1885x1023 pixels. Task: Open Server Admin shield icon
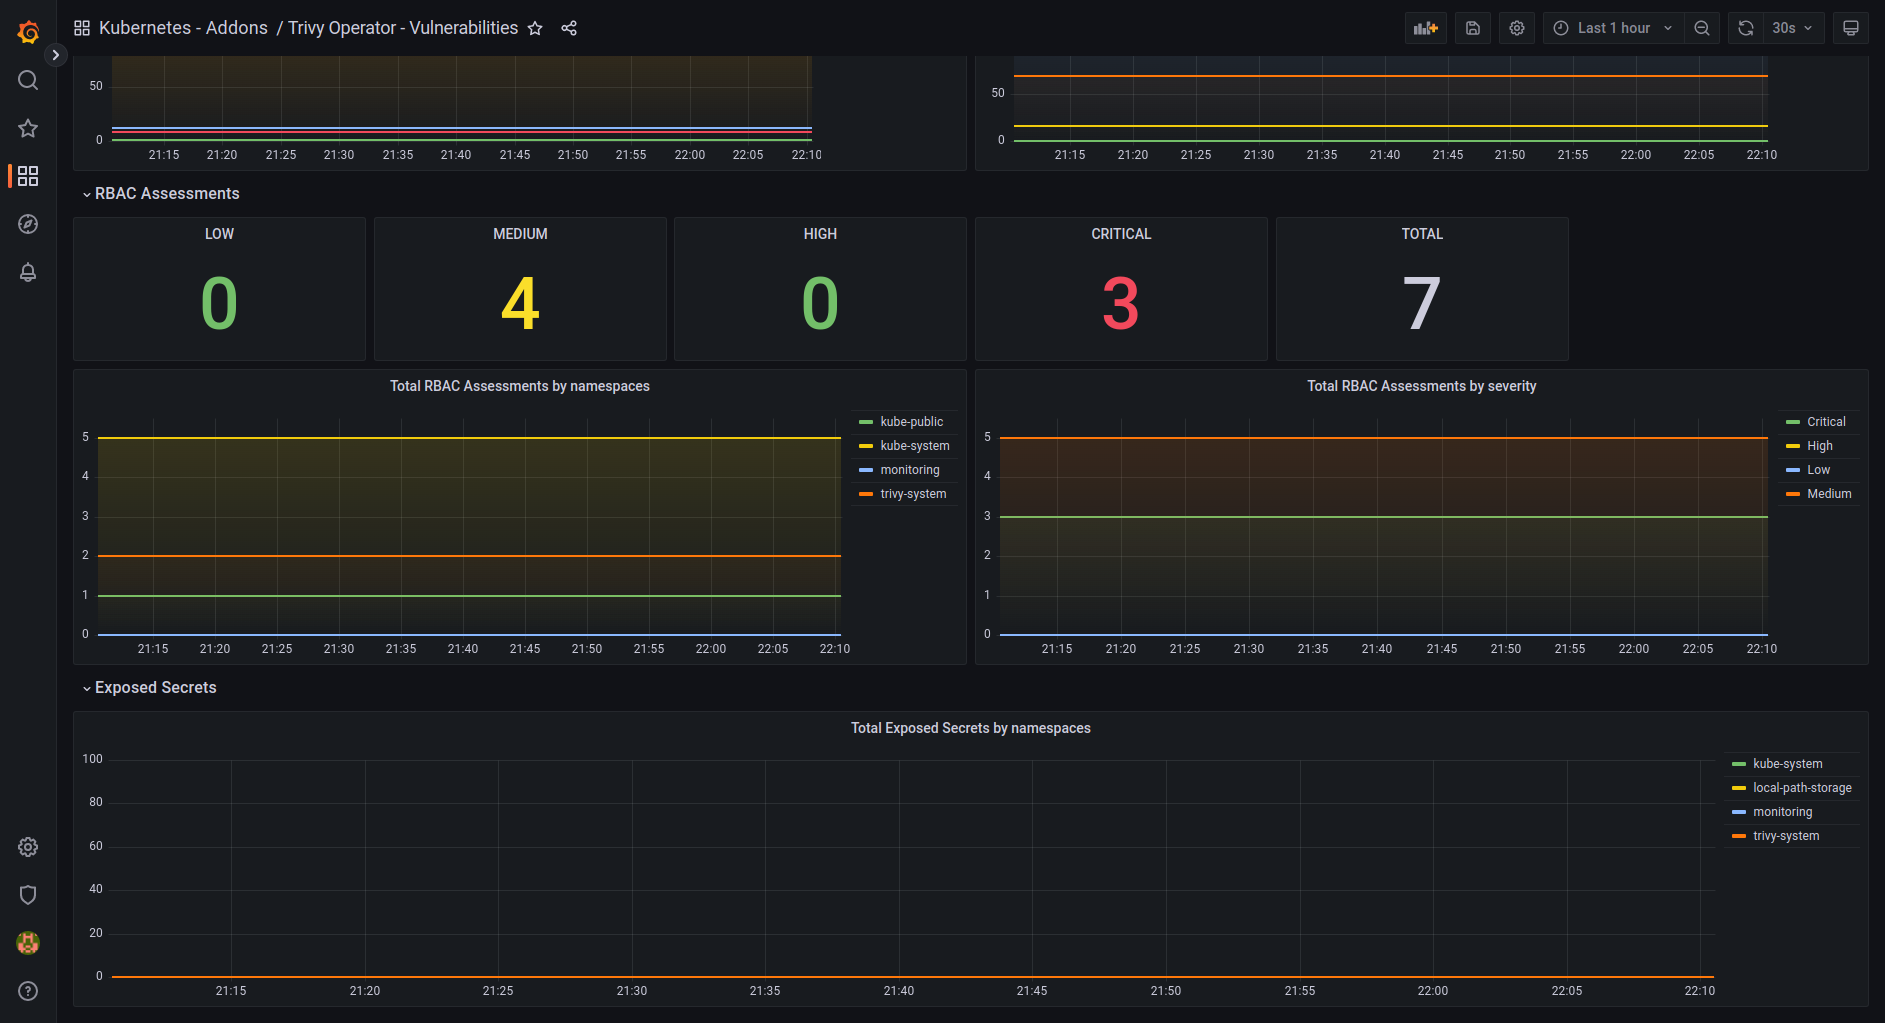point(28,895)
